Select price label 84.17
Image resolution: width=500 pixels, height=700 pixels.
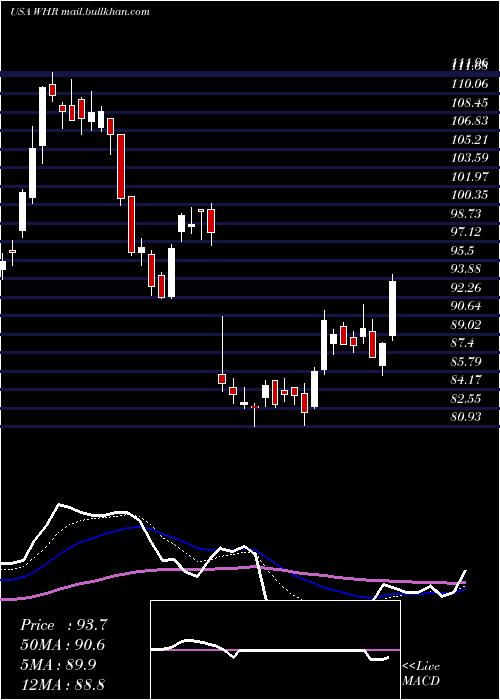[x=466, y=379]
